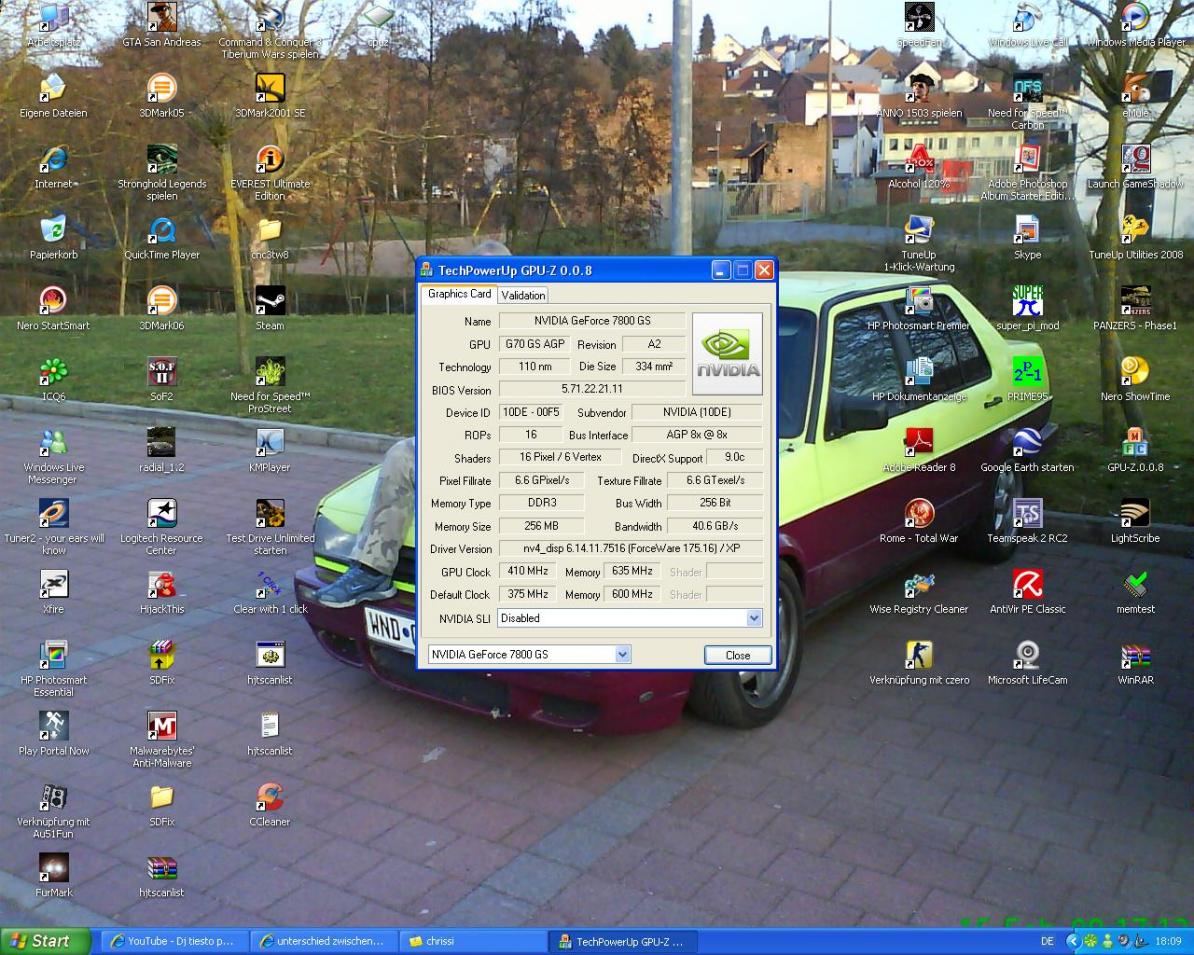
Task: Click the Memory Size 256 MB value
Action: (541, 526)
